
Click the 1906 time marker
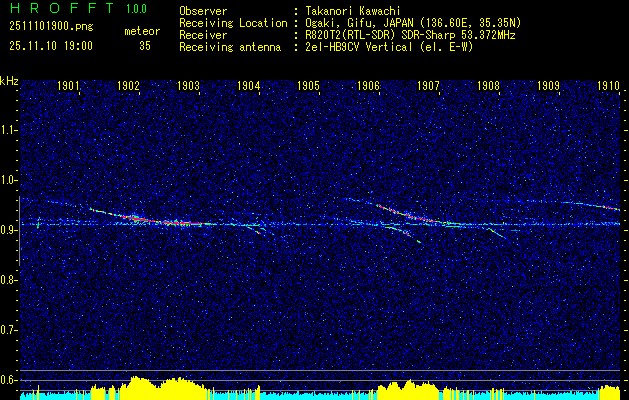coord(368,85)
